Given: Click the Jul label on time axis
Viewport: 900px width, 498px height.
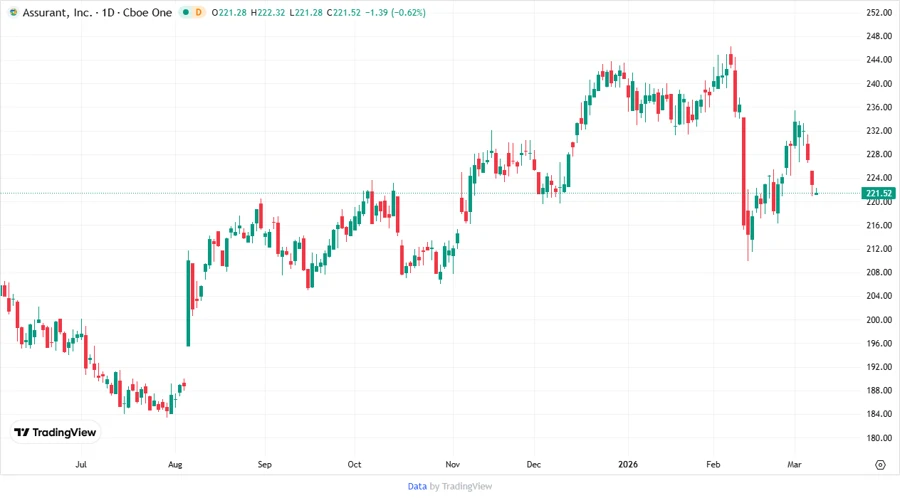Looking at the screenshot, I should coord(81,464).
